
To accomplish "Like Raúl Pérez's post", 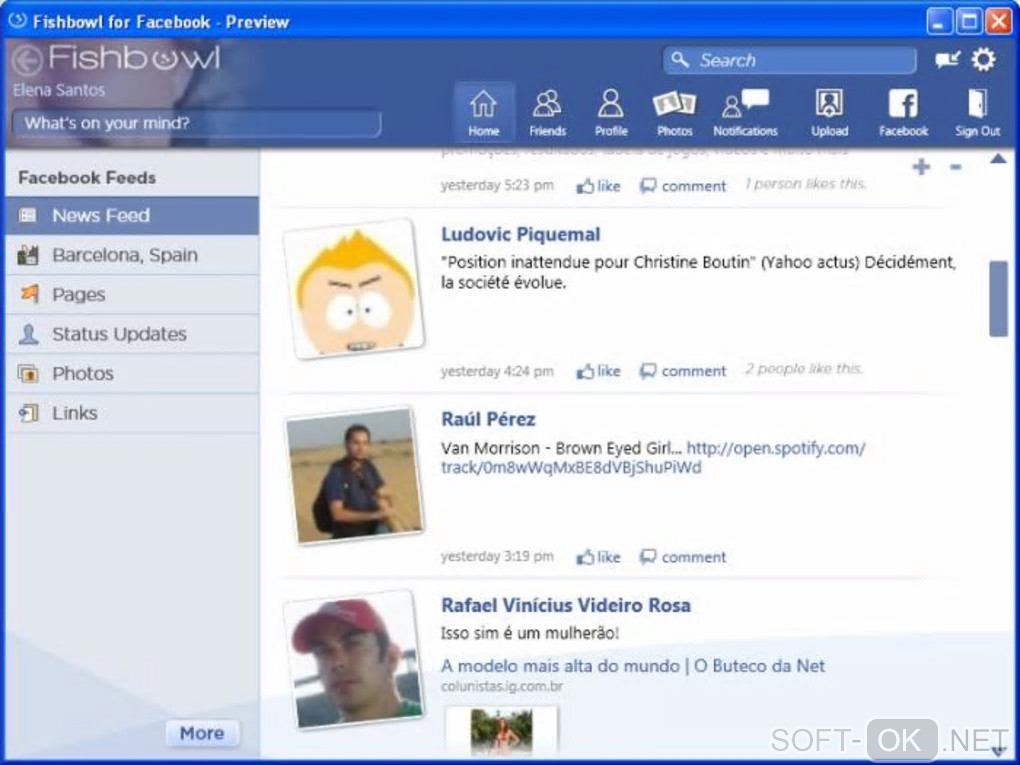I will click(x=598, y=557).
